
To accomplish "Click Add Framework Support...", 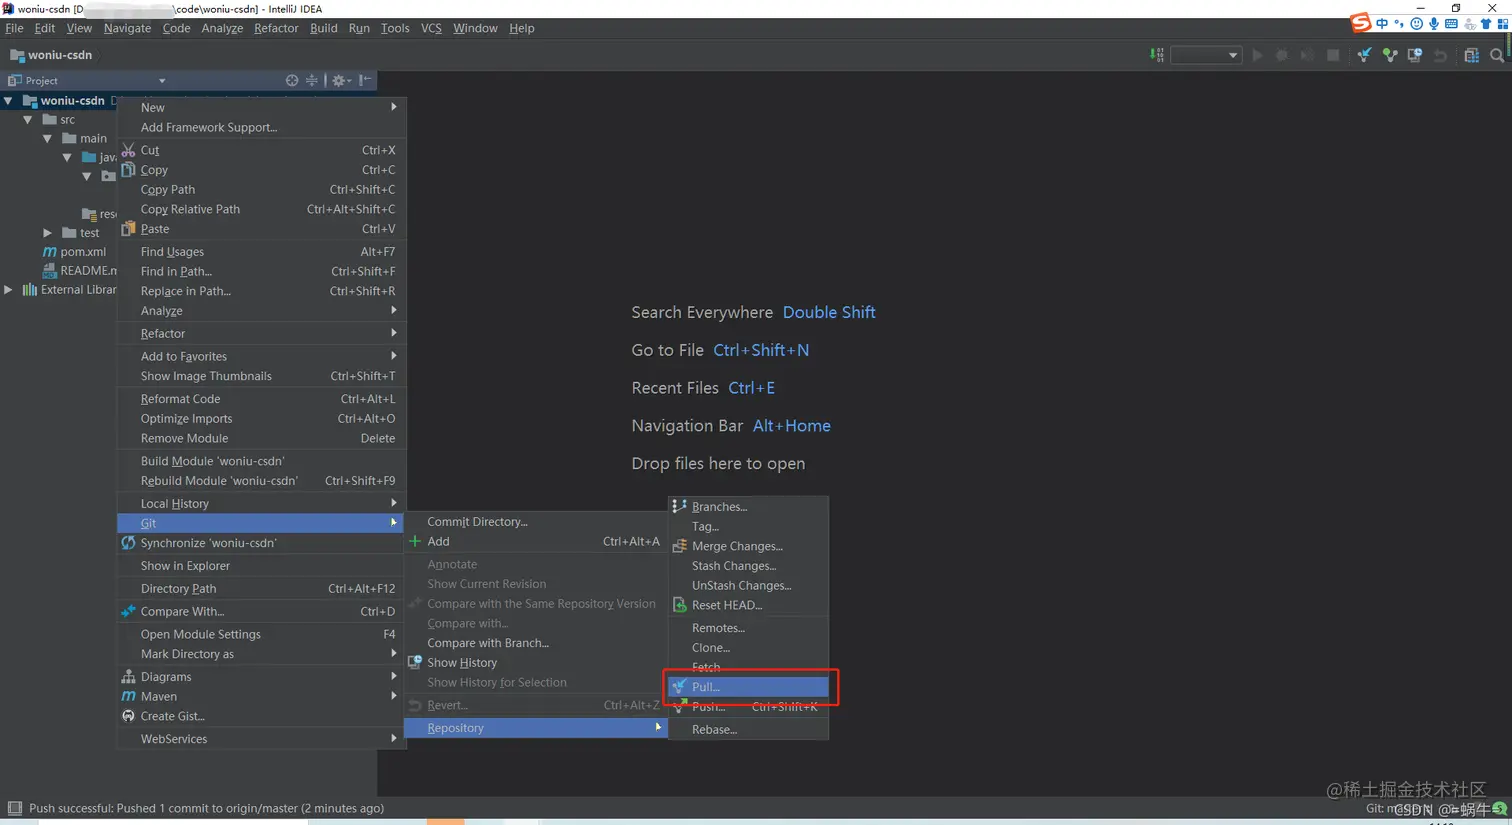I will point(262,127).
